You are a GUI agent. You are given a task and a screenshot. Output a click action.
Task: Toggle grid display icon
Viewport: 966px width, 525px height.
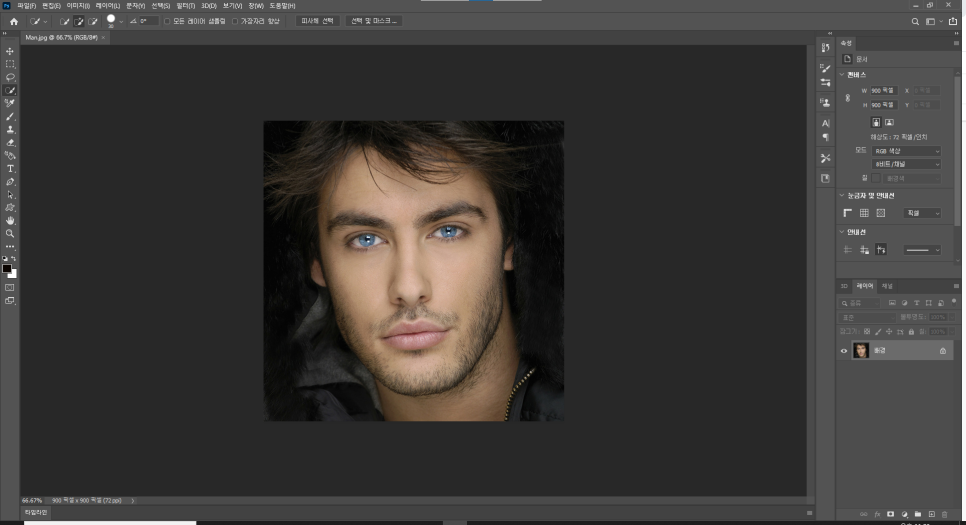coord(864,213)
